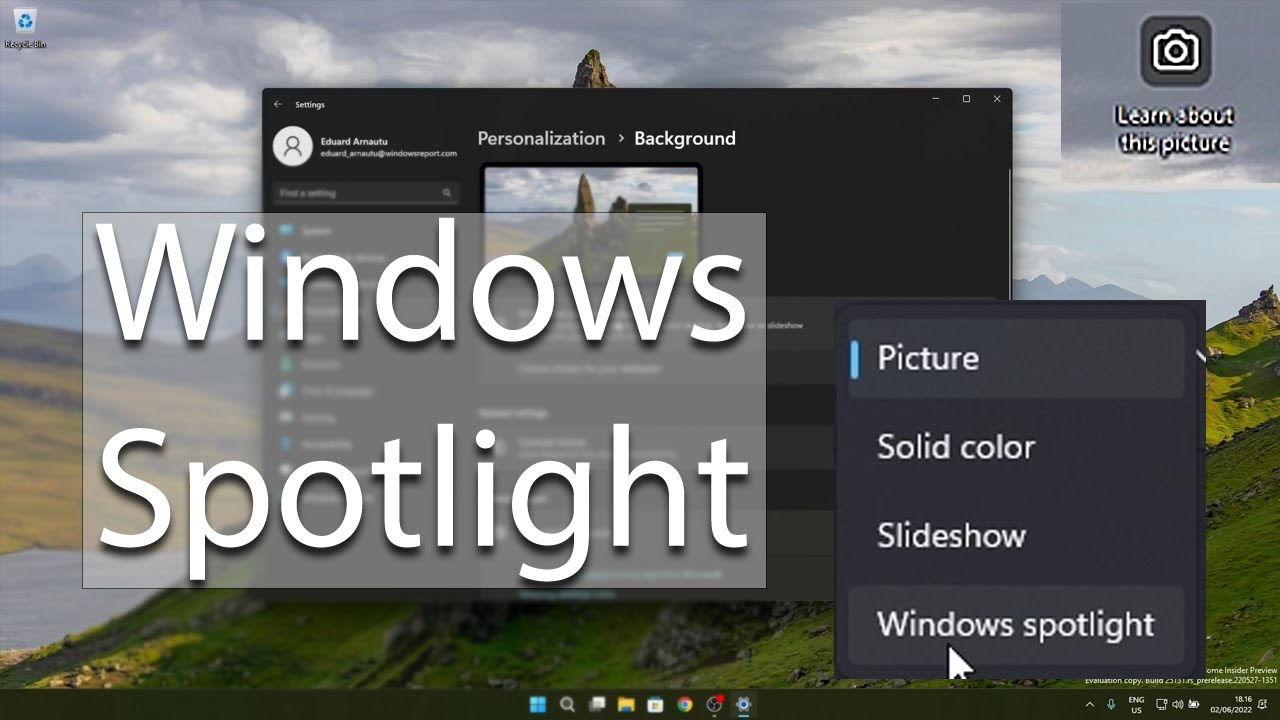Image resolution: width=1280 pixels, height=720 pixels.
Task: Open the Recycle Bin desktop icon
Action: pos(25,28)
